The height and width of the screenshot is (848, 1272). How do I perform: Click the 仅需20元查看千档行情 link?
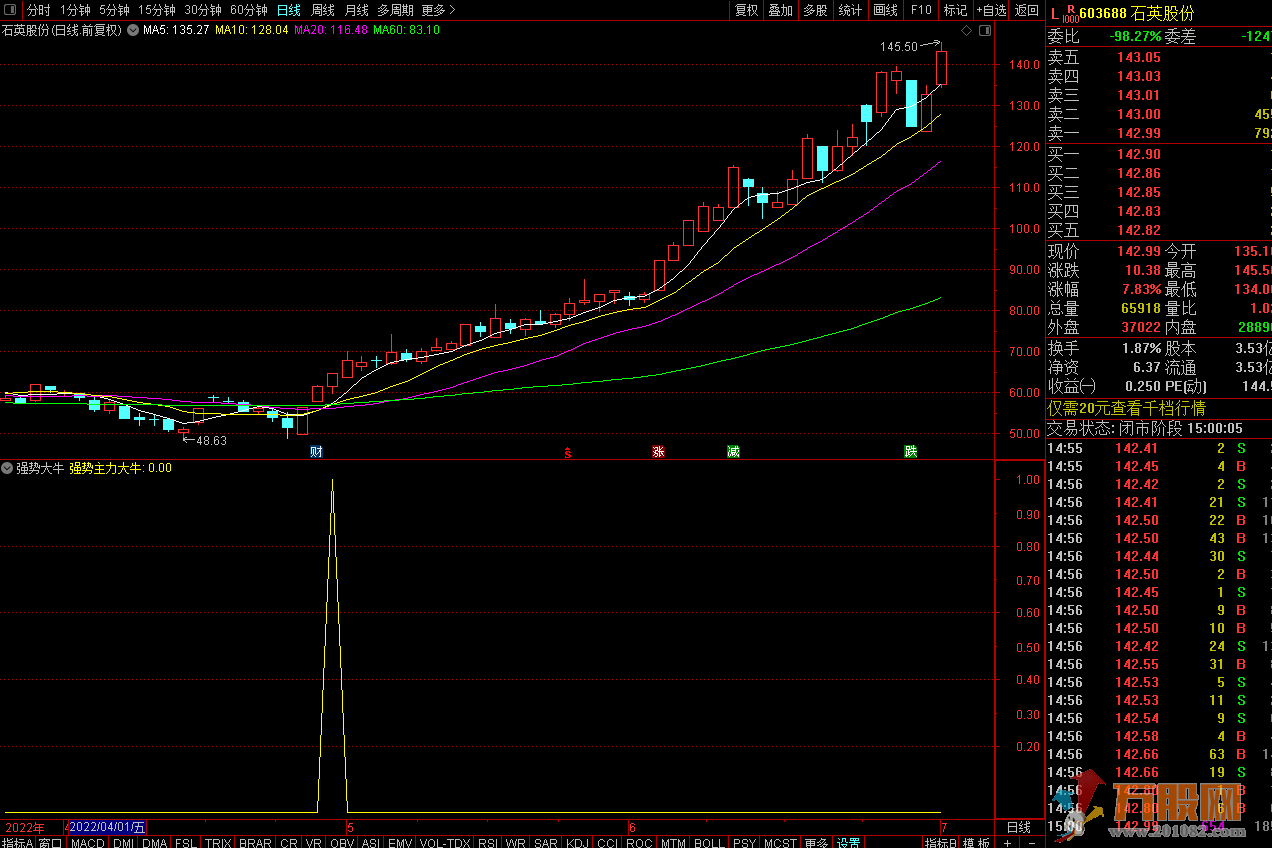1126,408
